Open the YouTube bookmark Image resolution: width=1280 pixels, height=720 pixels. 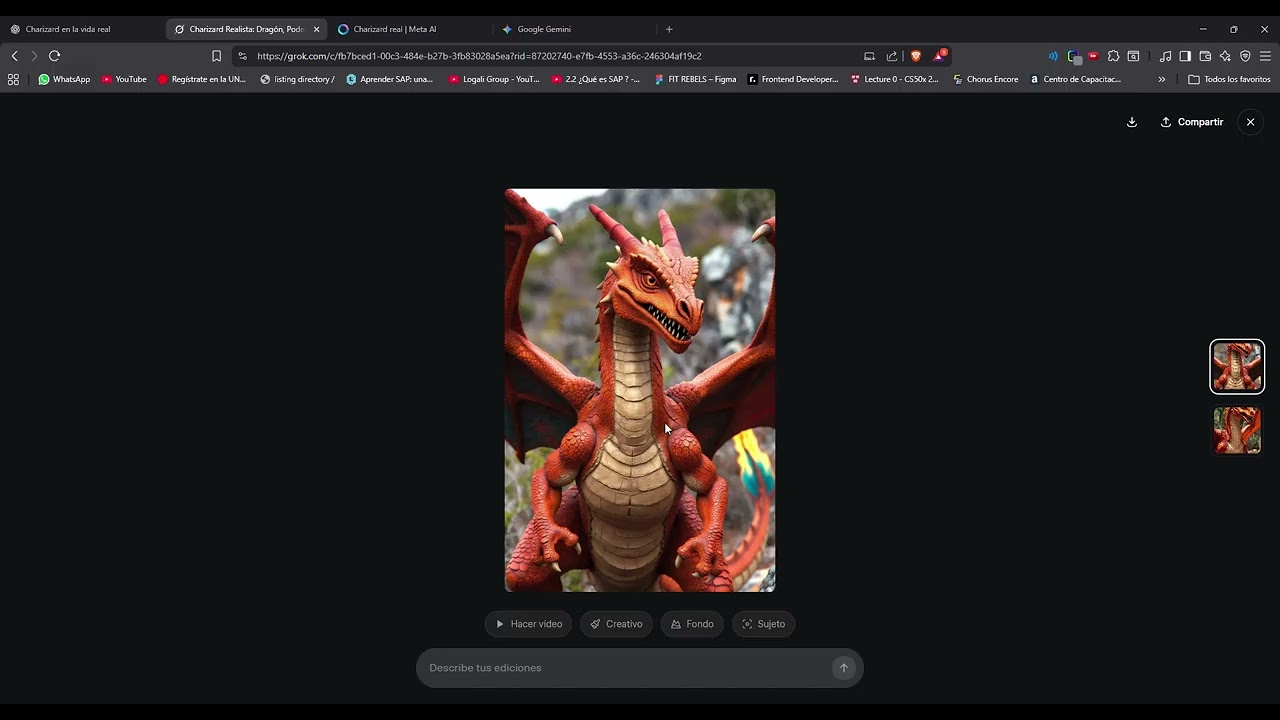(124, 79)
